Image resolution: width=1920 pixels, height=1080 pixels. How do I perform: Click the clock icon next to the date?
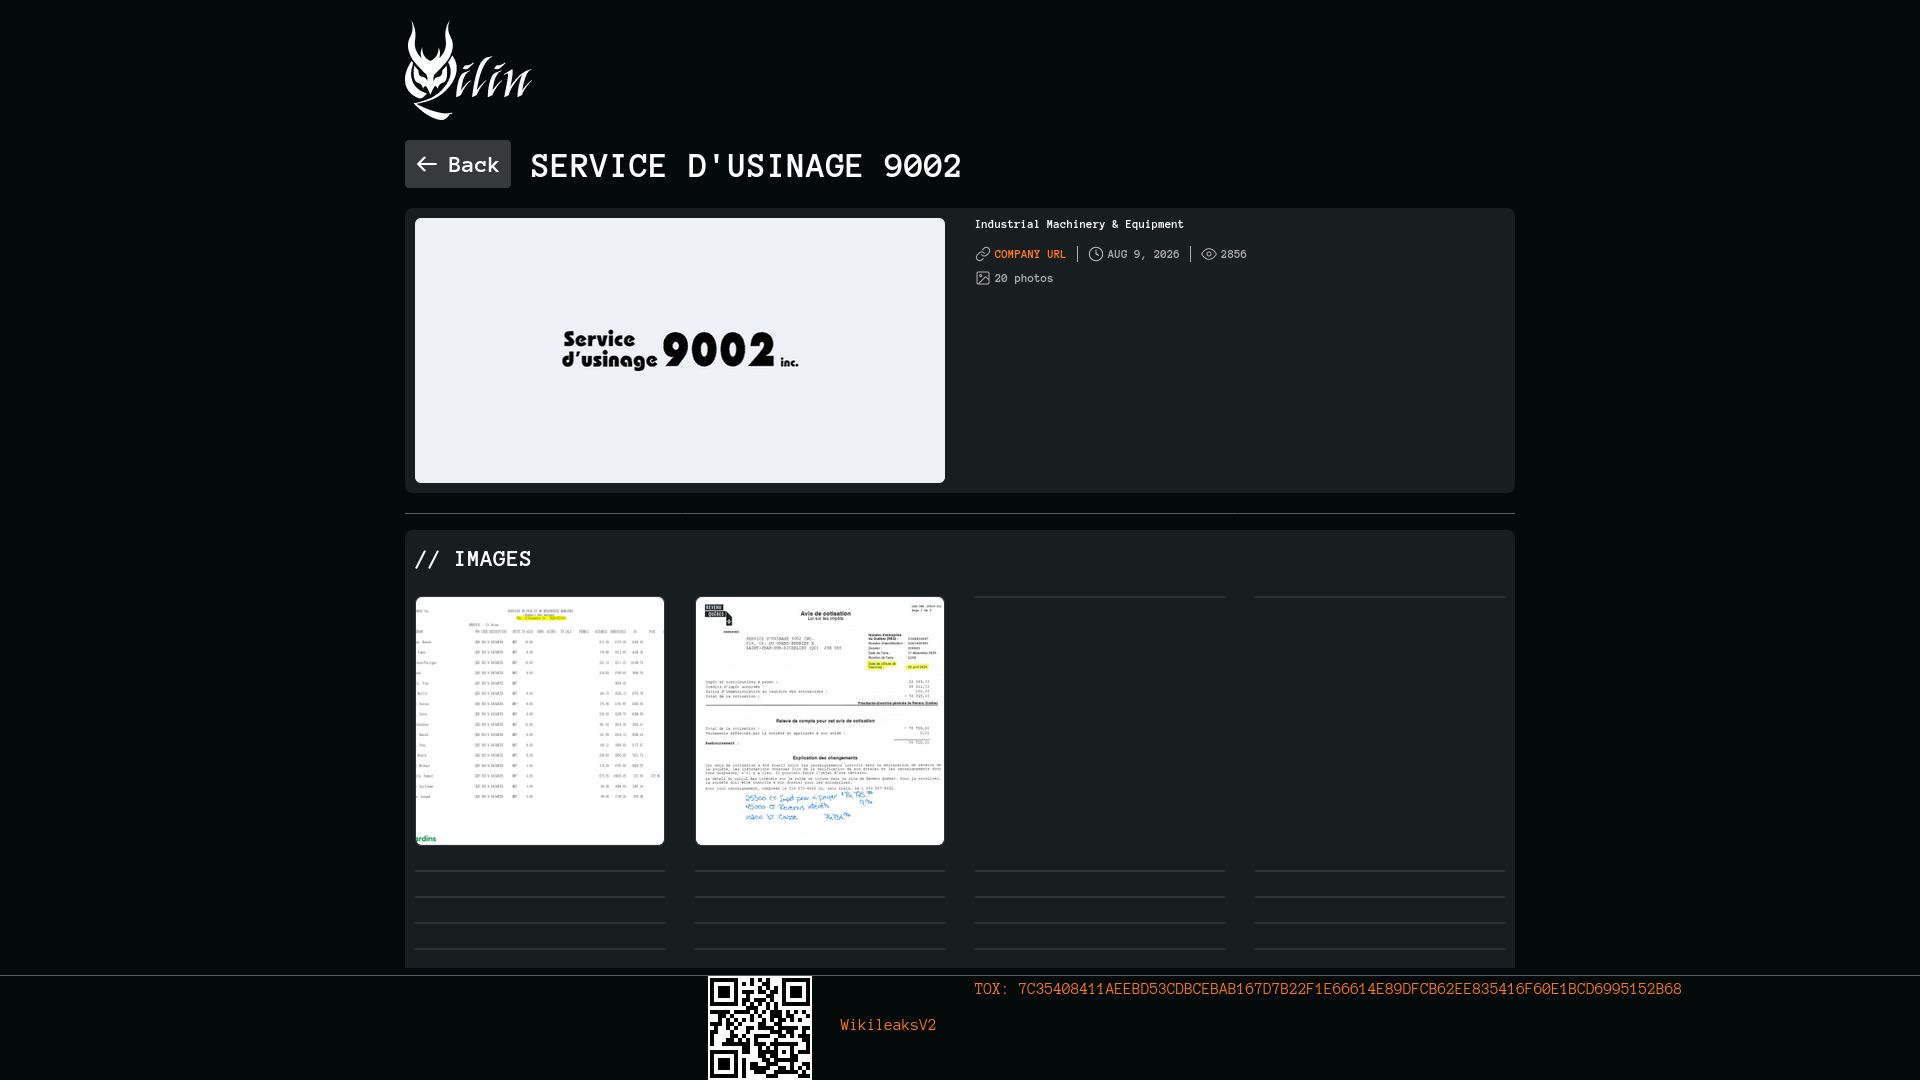coord(1096,254)
